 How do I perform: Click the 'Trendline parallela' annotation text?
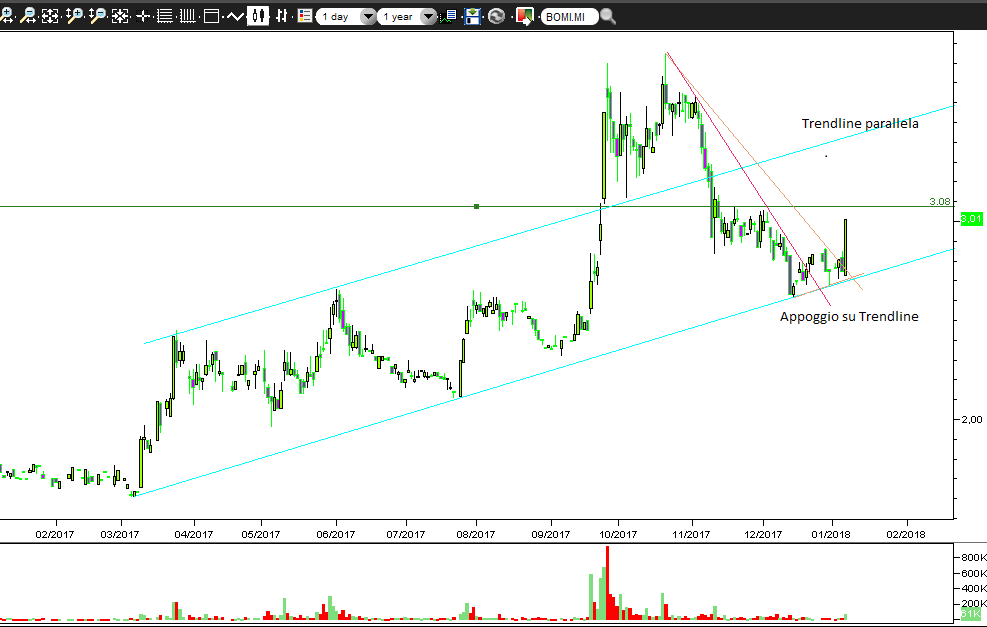(860, 124)
